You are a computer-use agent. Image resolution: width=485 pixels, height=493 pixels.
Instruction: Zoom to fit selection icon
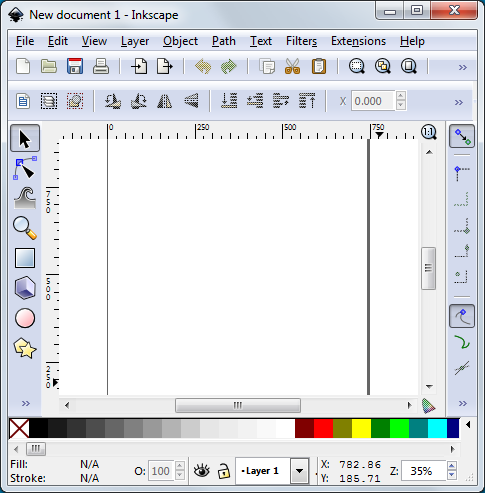[357, 66]
